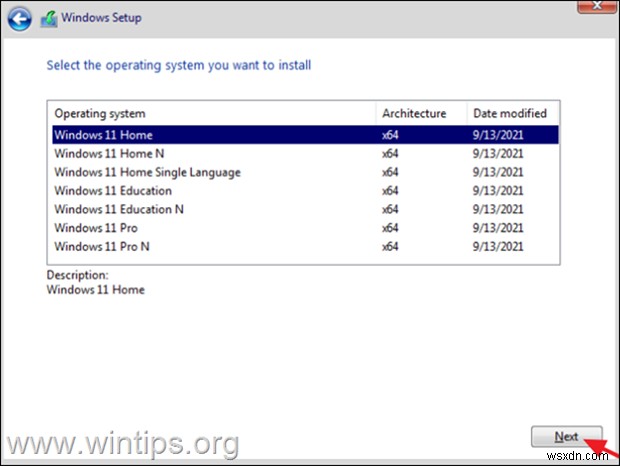
Task: Click the "Select the operating system" heading
Action: pyautogui.click(x=179, y=65)
